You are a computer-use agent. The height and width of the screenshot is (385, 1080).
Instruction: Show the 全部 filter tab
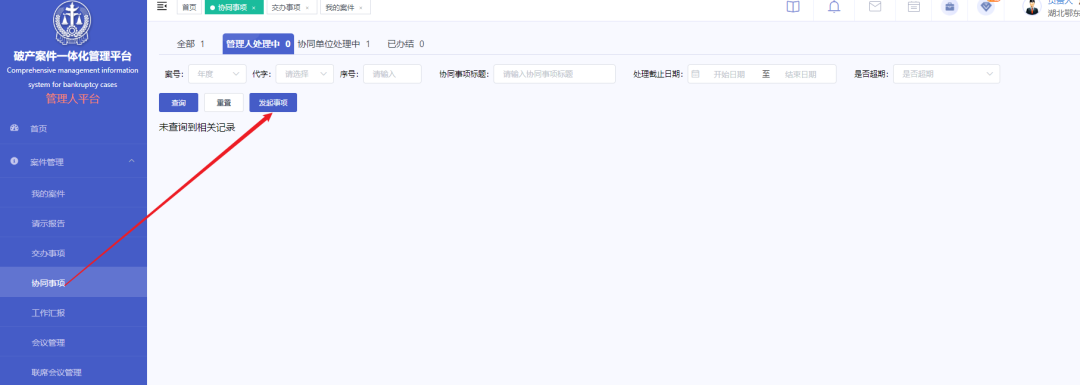coord(191,43)
